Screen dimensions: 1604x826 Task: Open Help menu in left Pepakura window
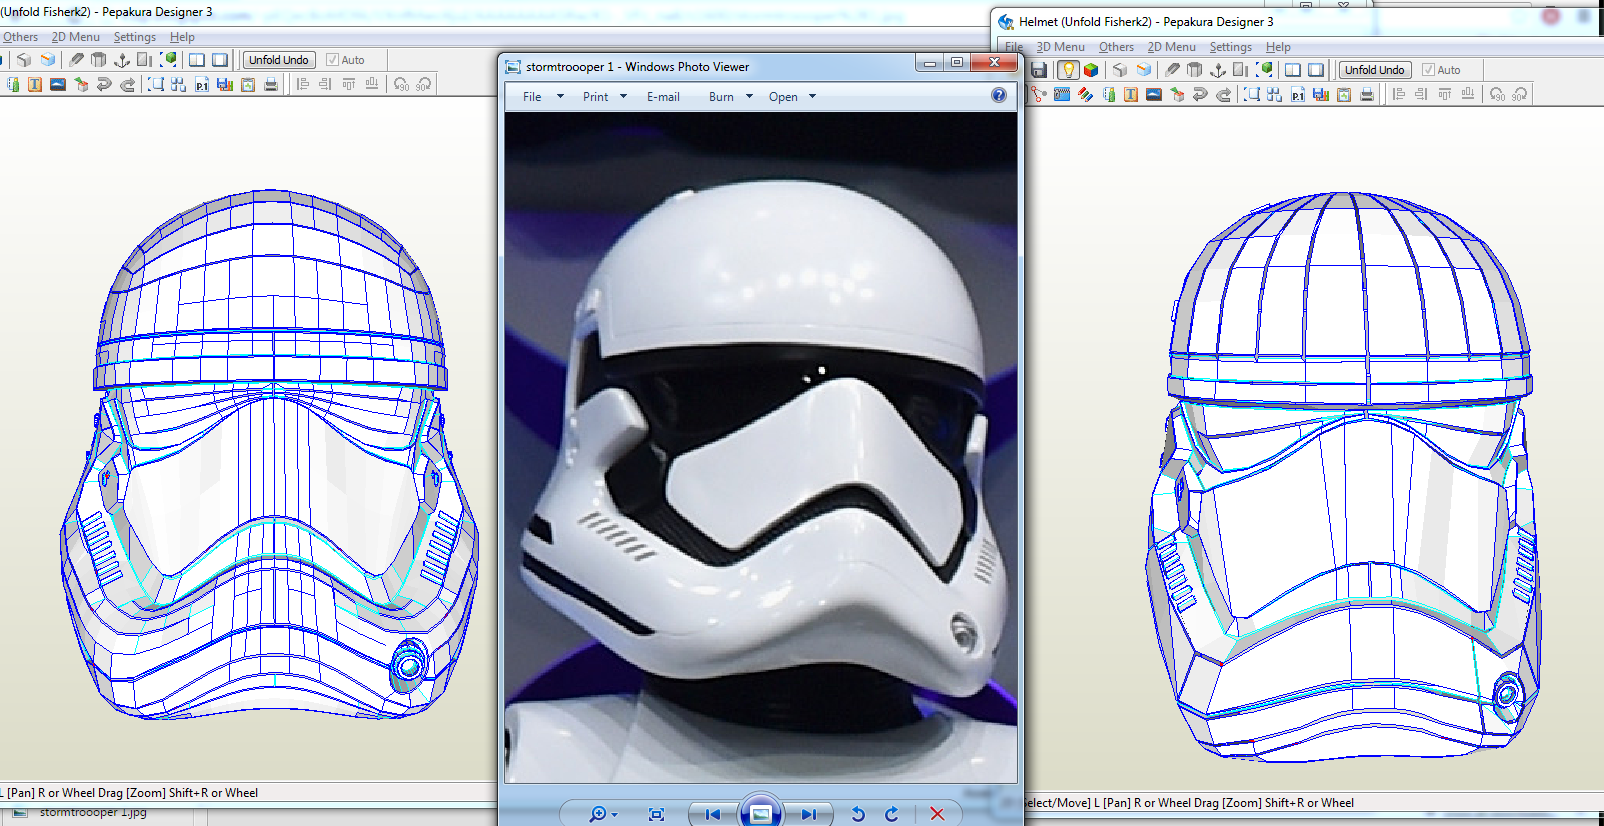point(182,37)
